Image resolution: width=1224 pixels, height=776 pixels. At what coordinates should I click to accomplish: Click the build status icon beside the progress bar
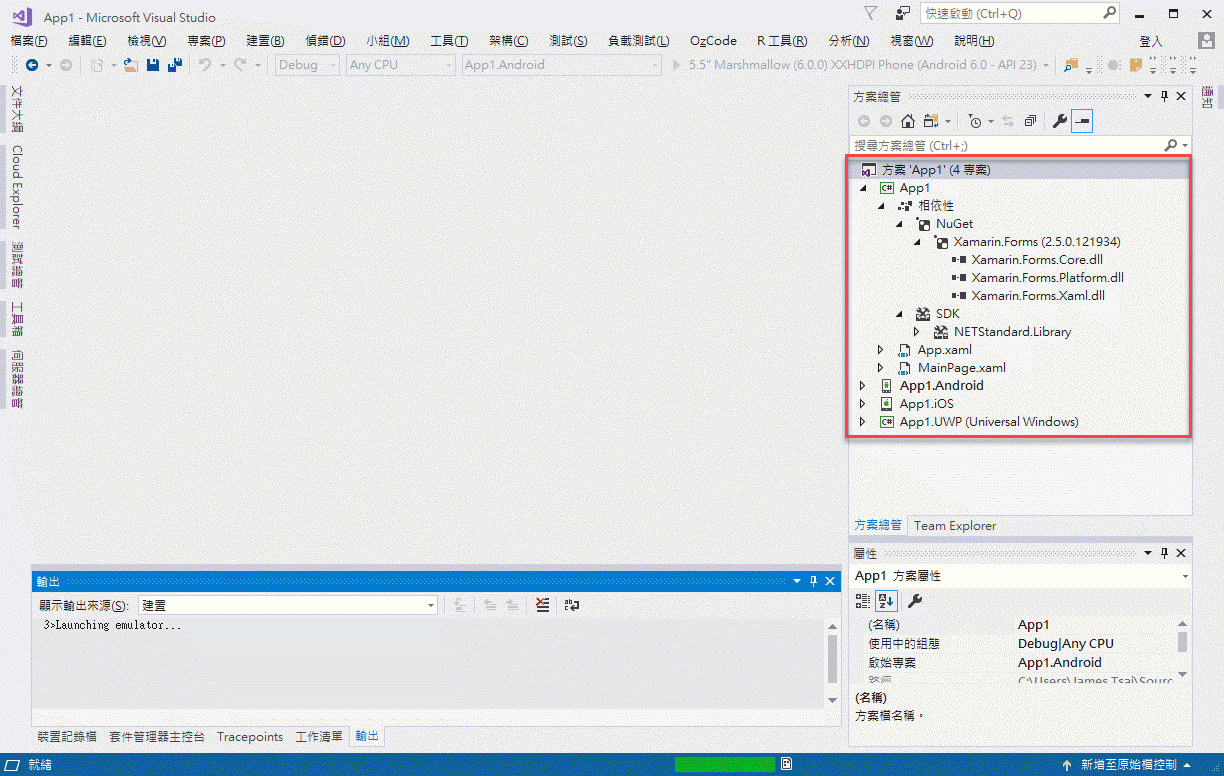(x=787, y=764)
